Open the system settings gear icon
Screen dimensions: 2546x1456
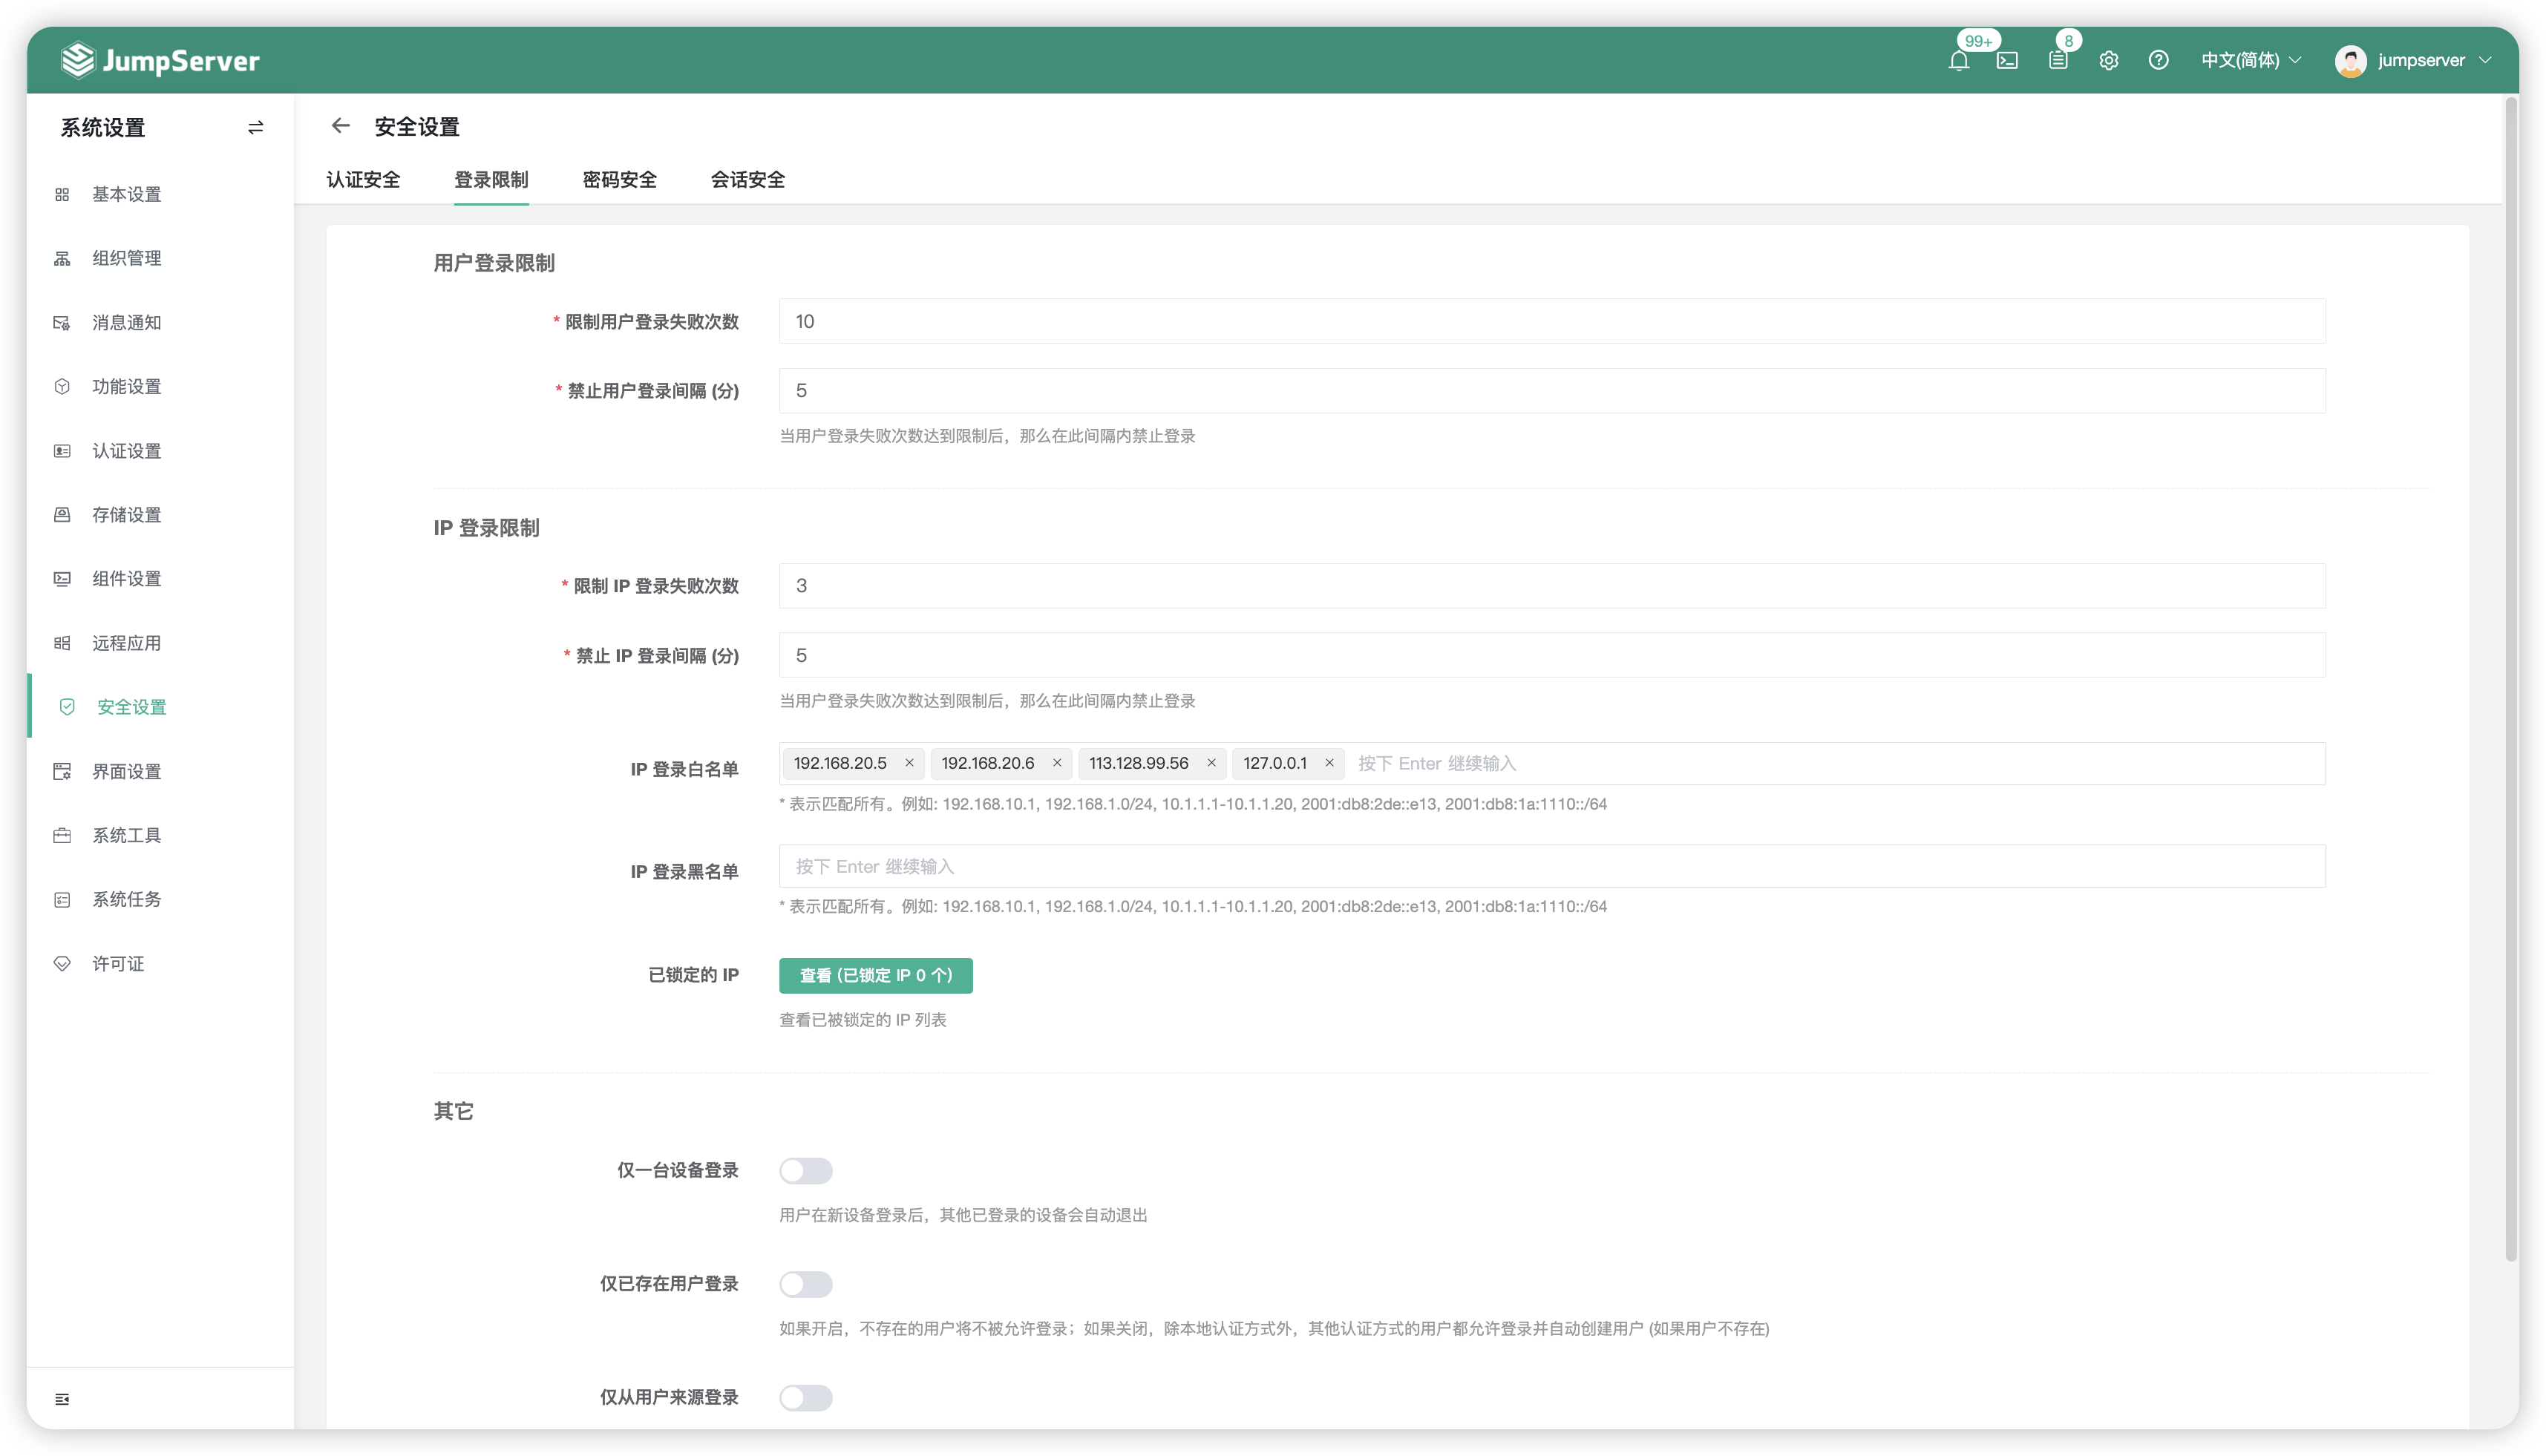point(2108,61)
